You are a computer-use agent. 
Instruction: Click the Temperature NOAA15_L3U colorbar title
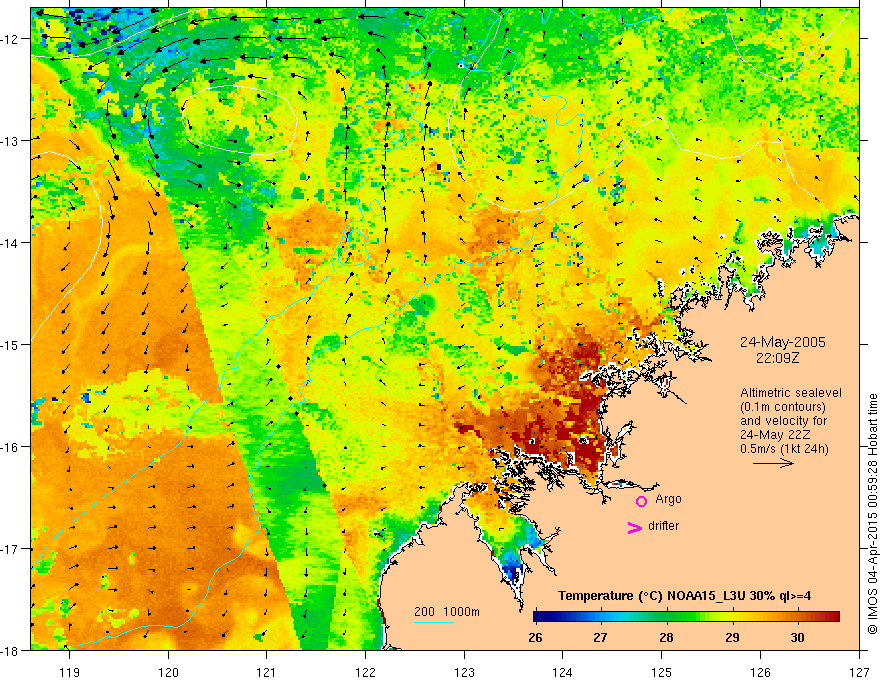684,596
